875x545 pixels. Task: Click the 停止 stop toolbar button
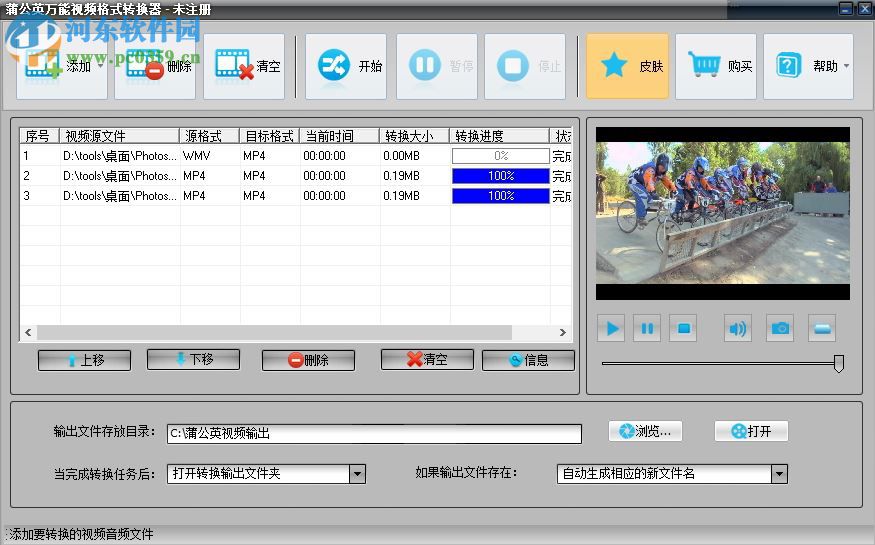[x=525, y=66]
